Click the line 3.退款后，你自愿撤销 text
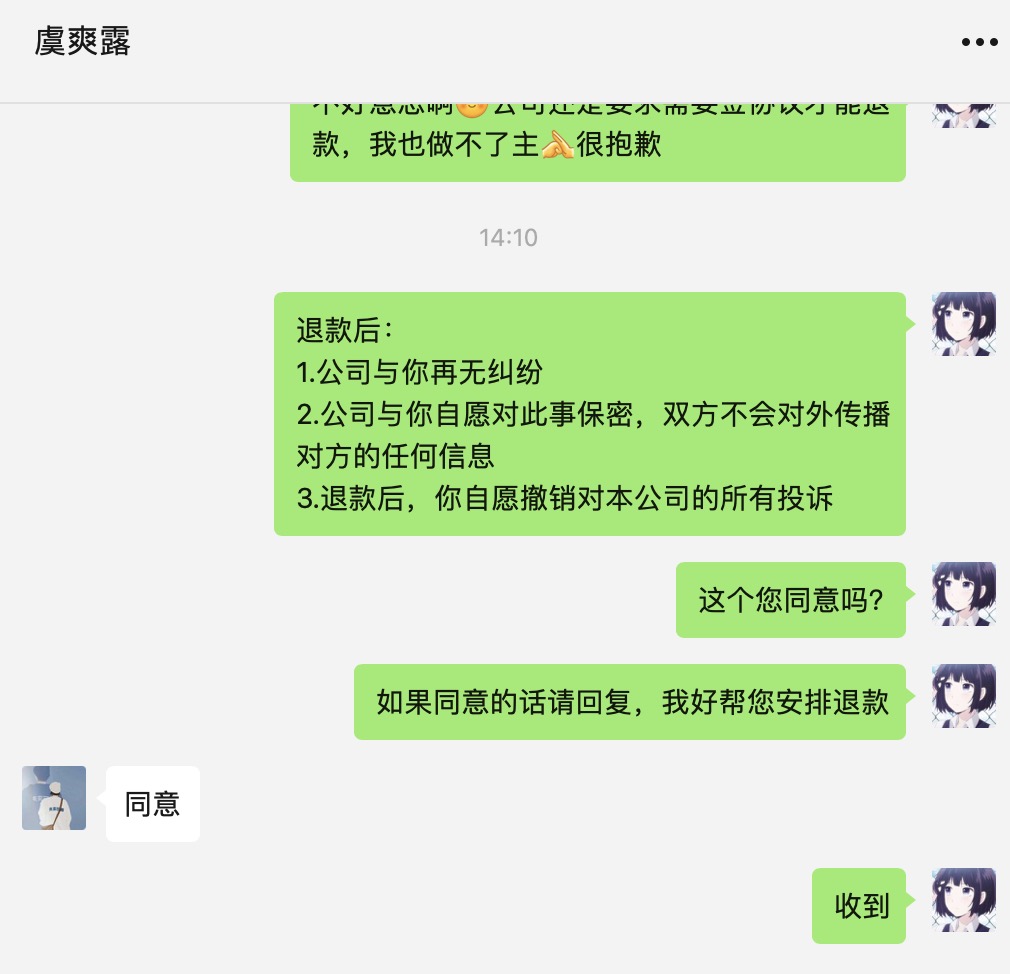The height and width of the screenshot is (974, 1010). pyautogui.click(x=564, y=498)
